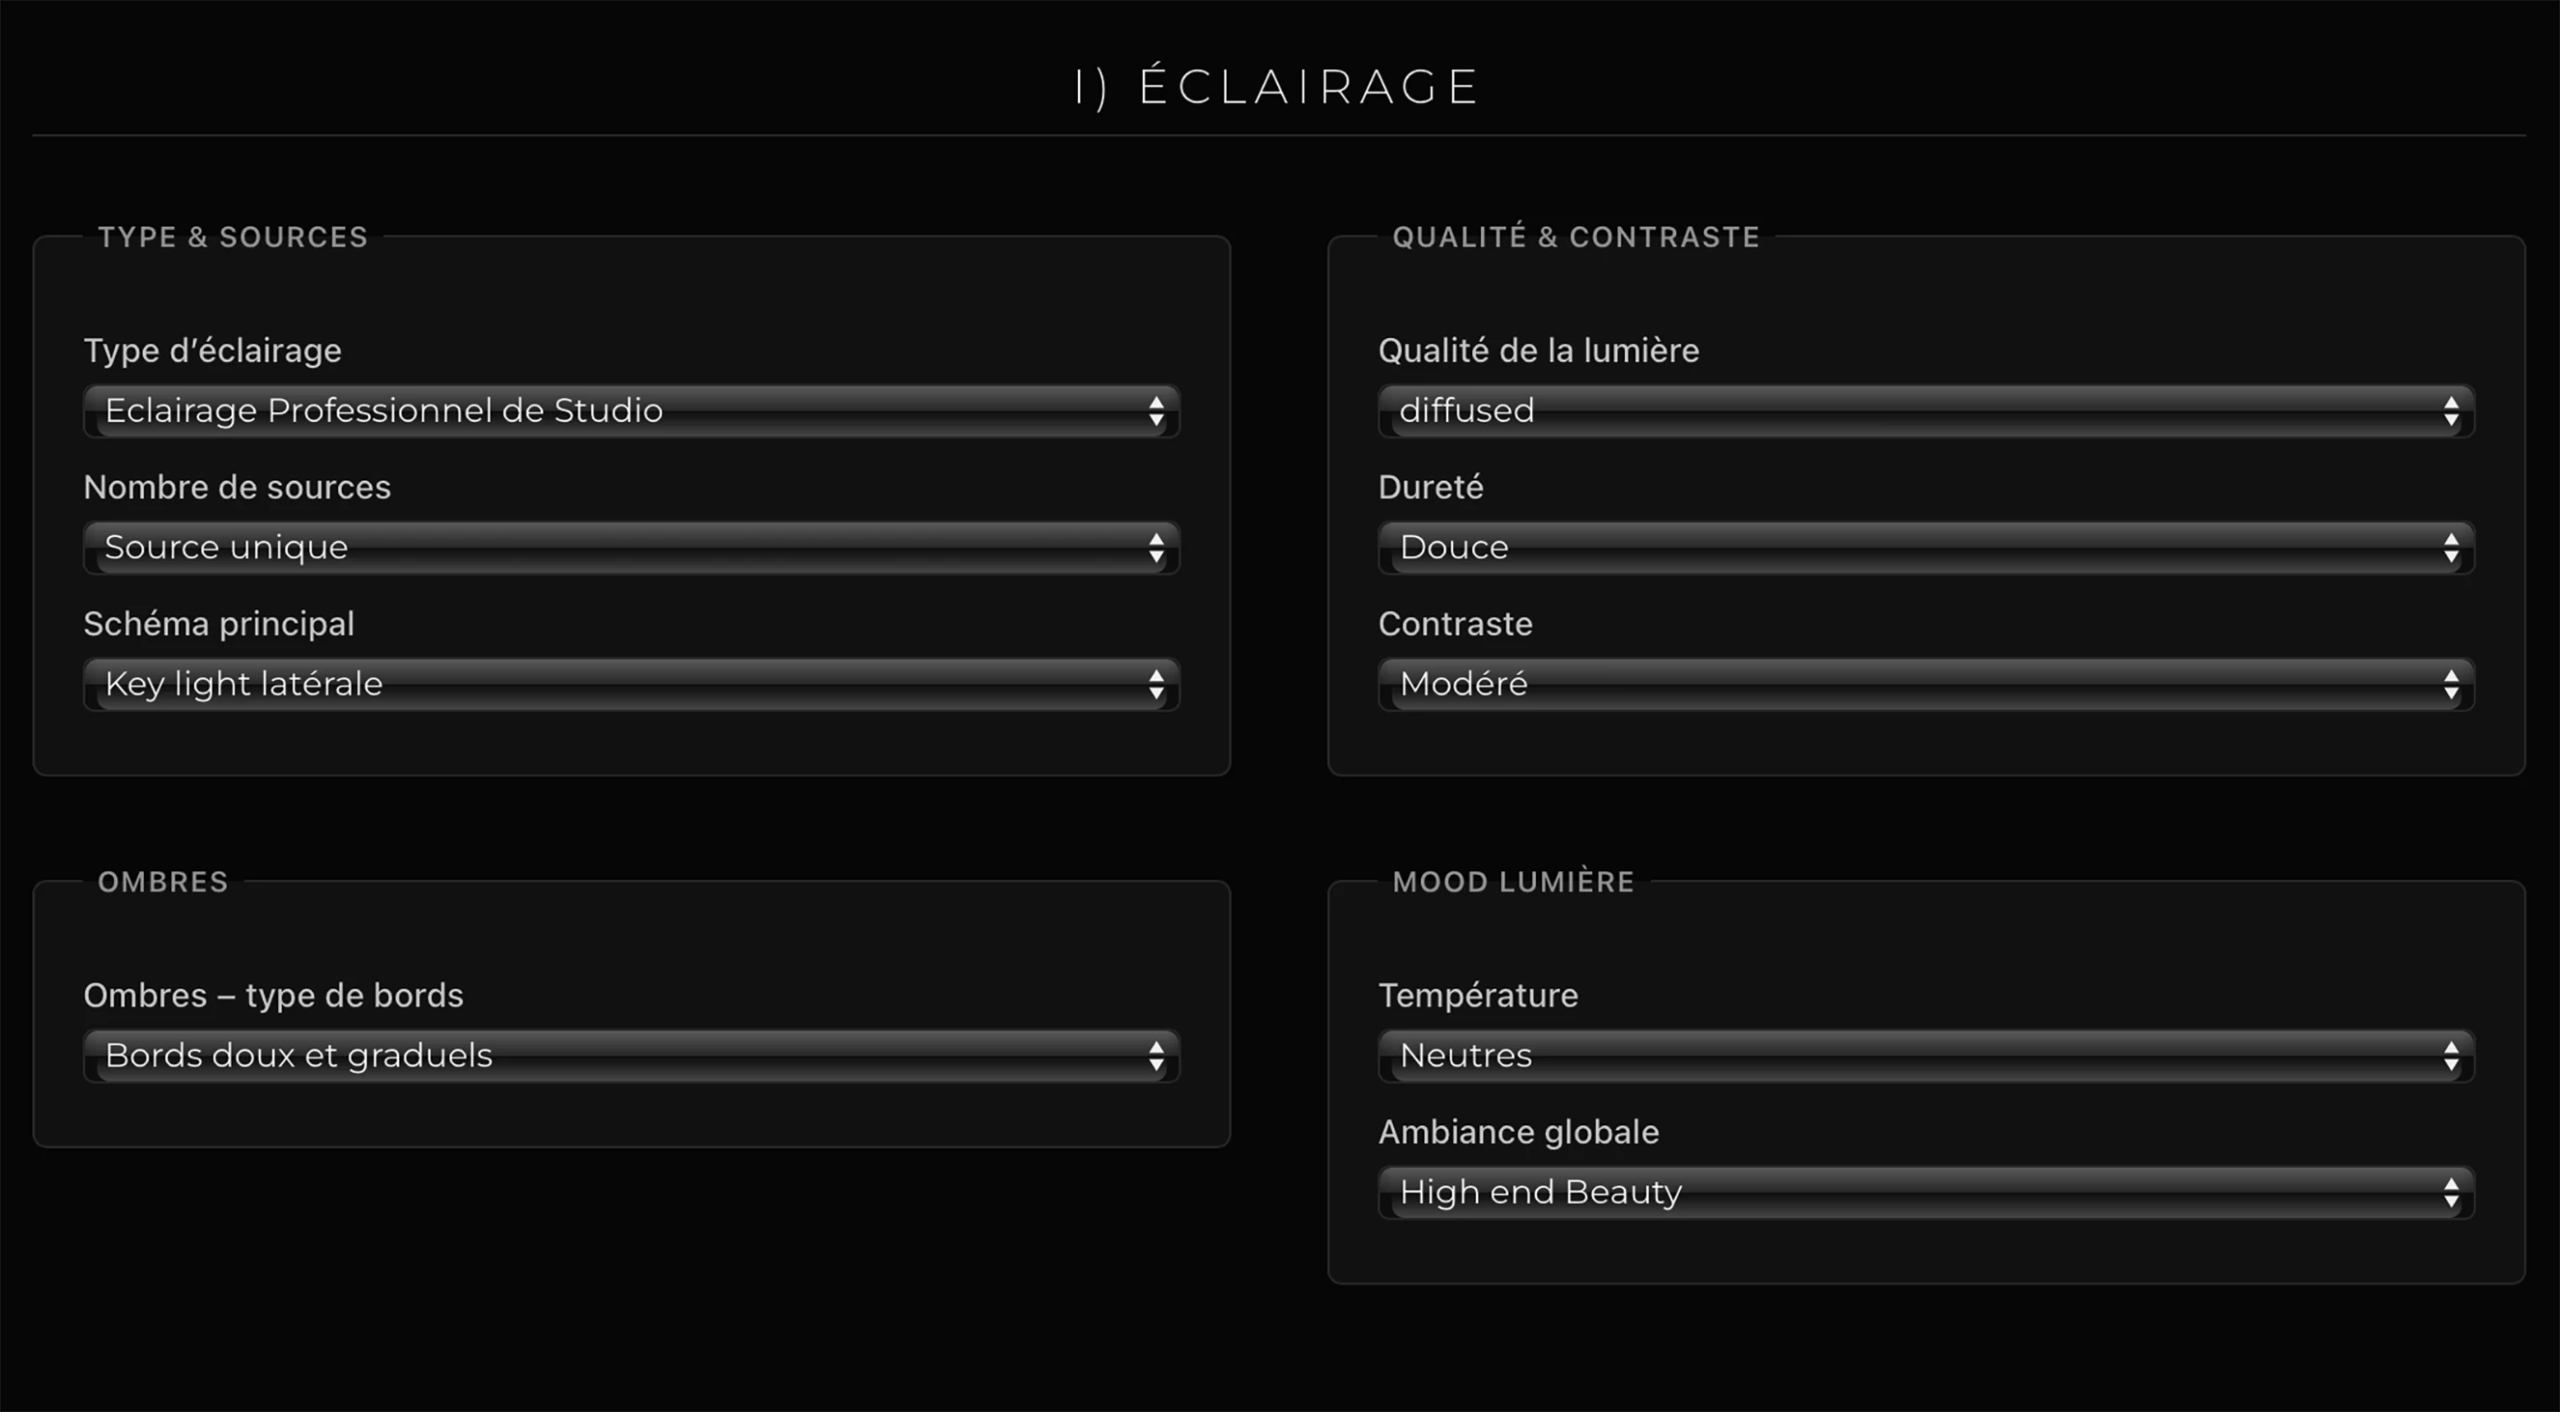The width and height of the screenshot is (2560, 1412).
Task: Click the arrows icon beside High end Beauty
Action: (2451, 1193)
